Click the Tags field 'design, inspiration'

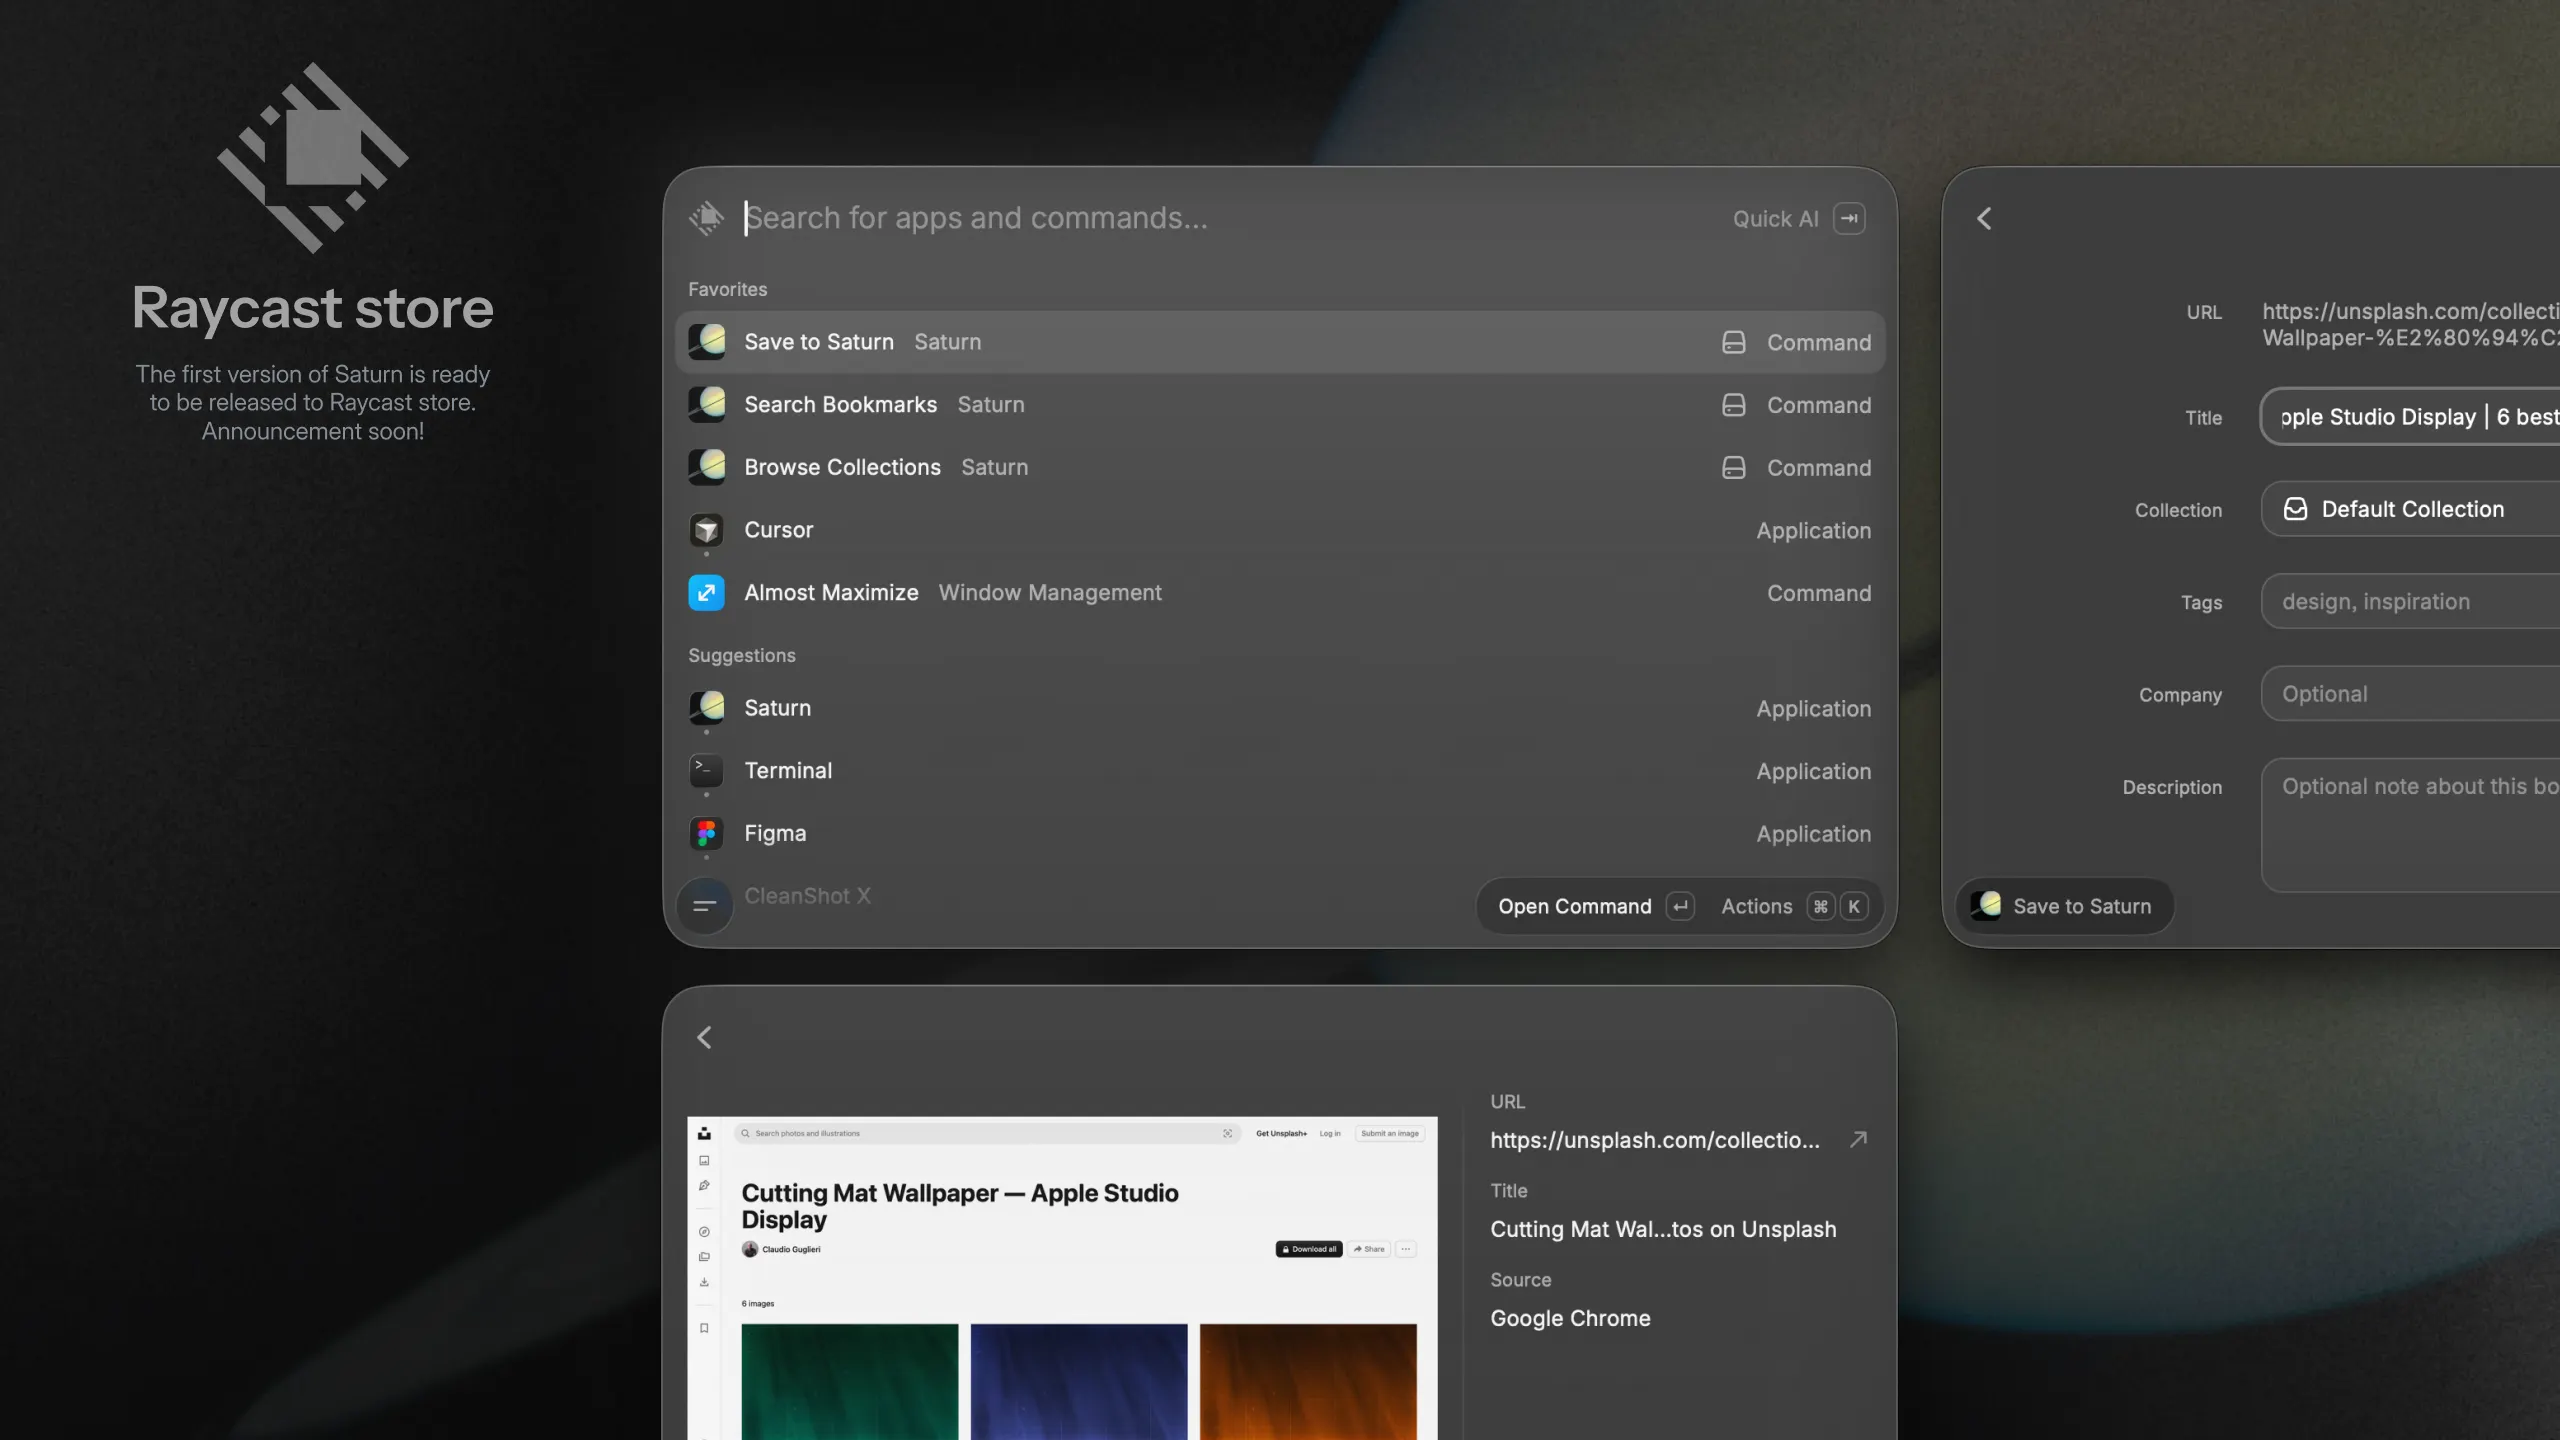click(x=2411, y=601)
